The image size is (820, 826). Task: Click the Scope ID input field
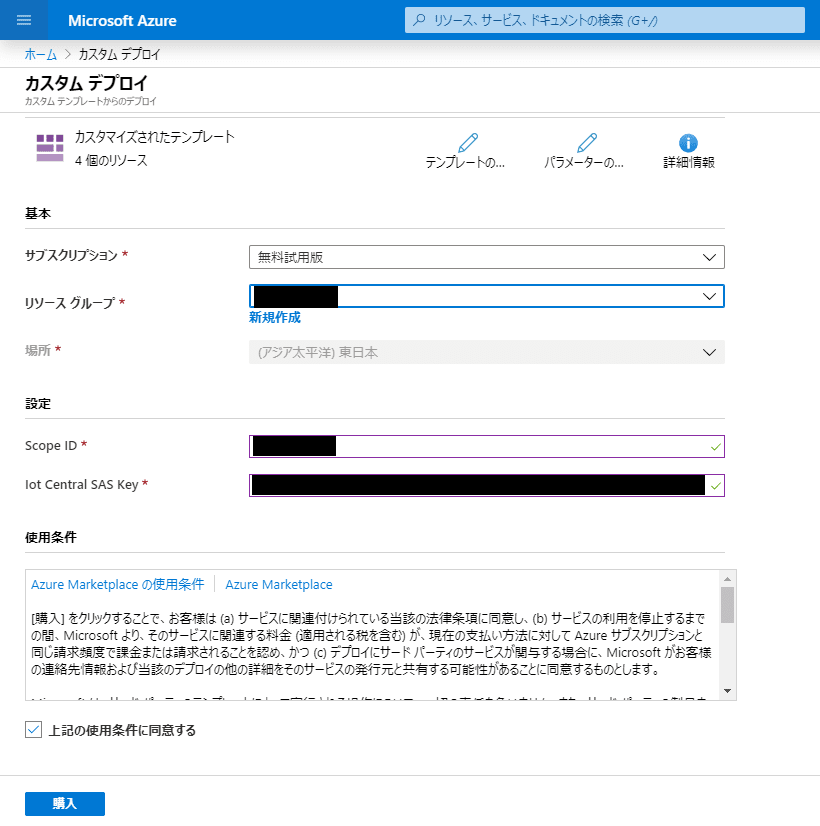487,446
